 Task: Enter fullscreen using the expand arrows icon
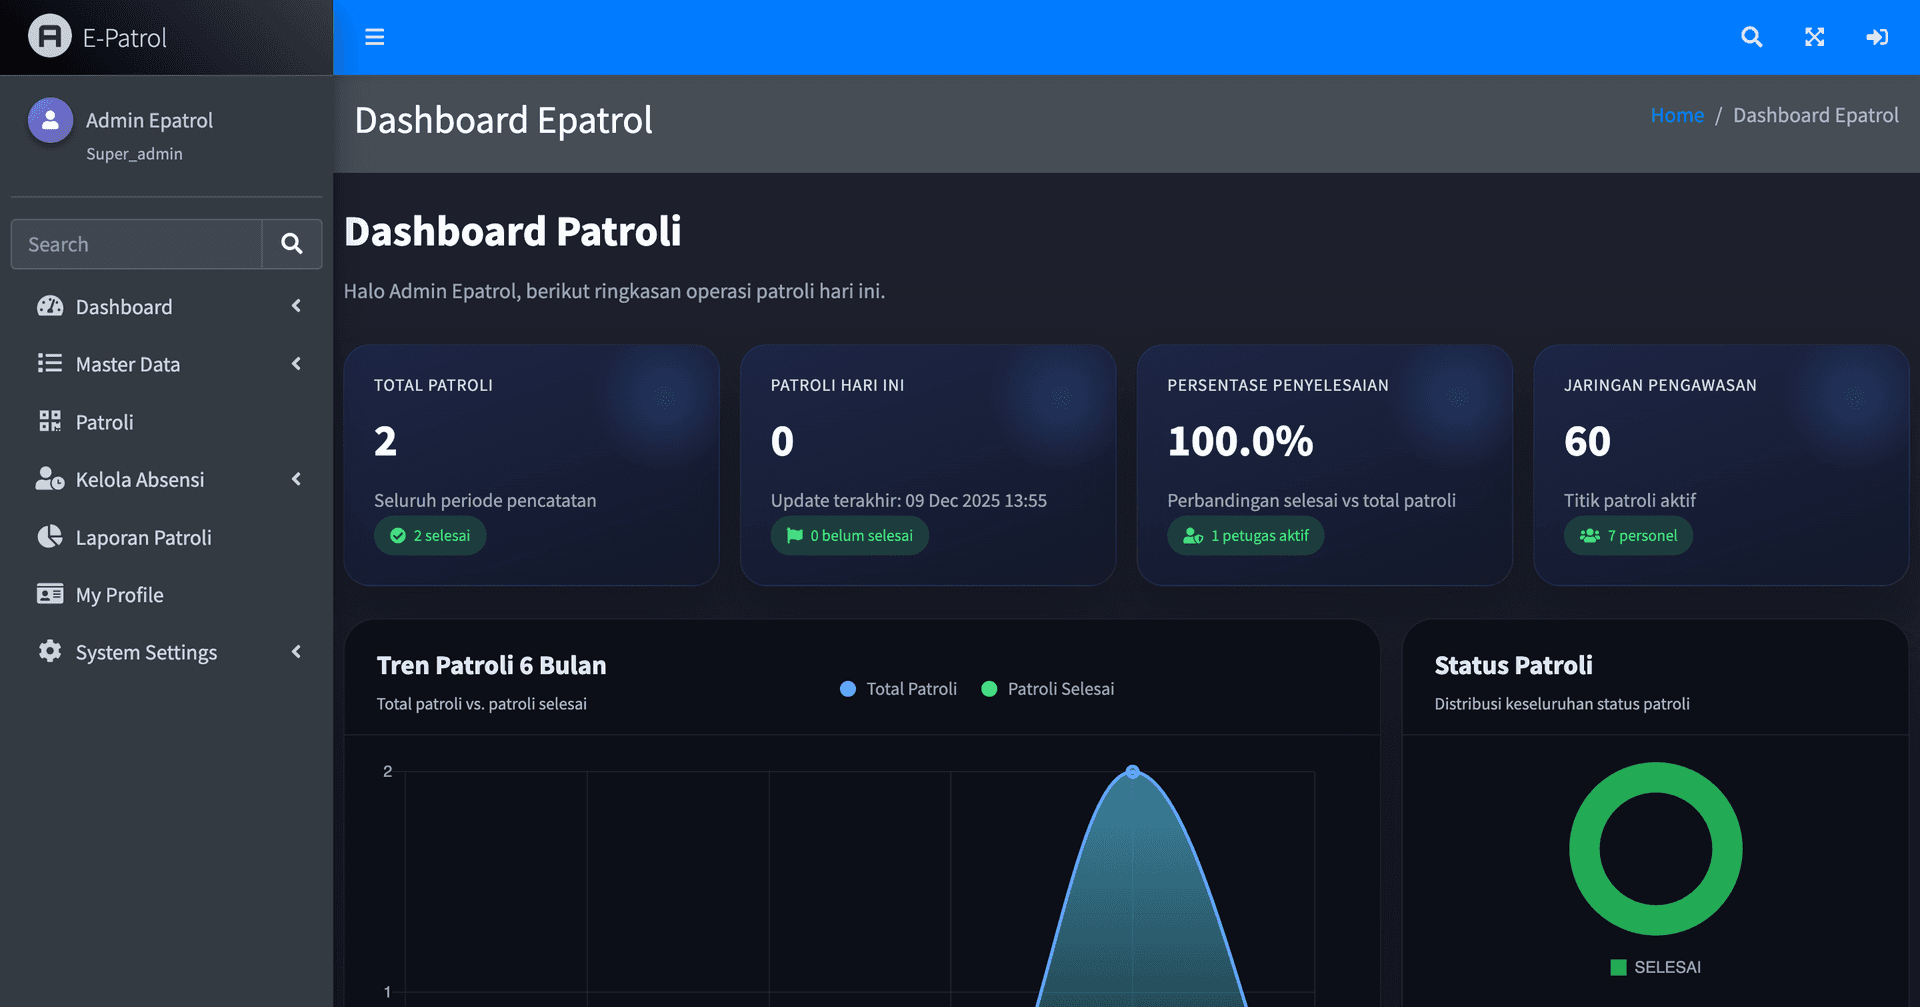point(1814,37)
